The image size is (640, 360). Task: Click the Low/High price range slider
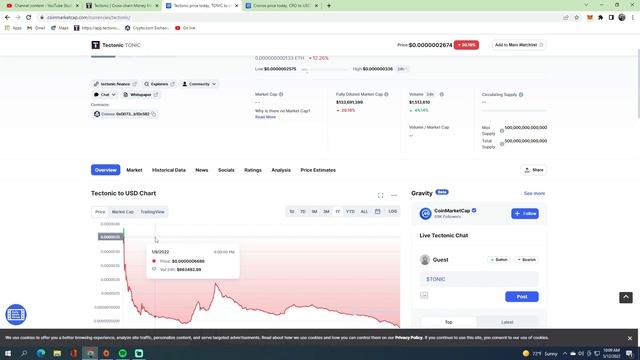(324, 69)
